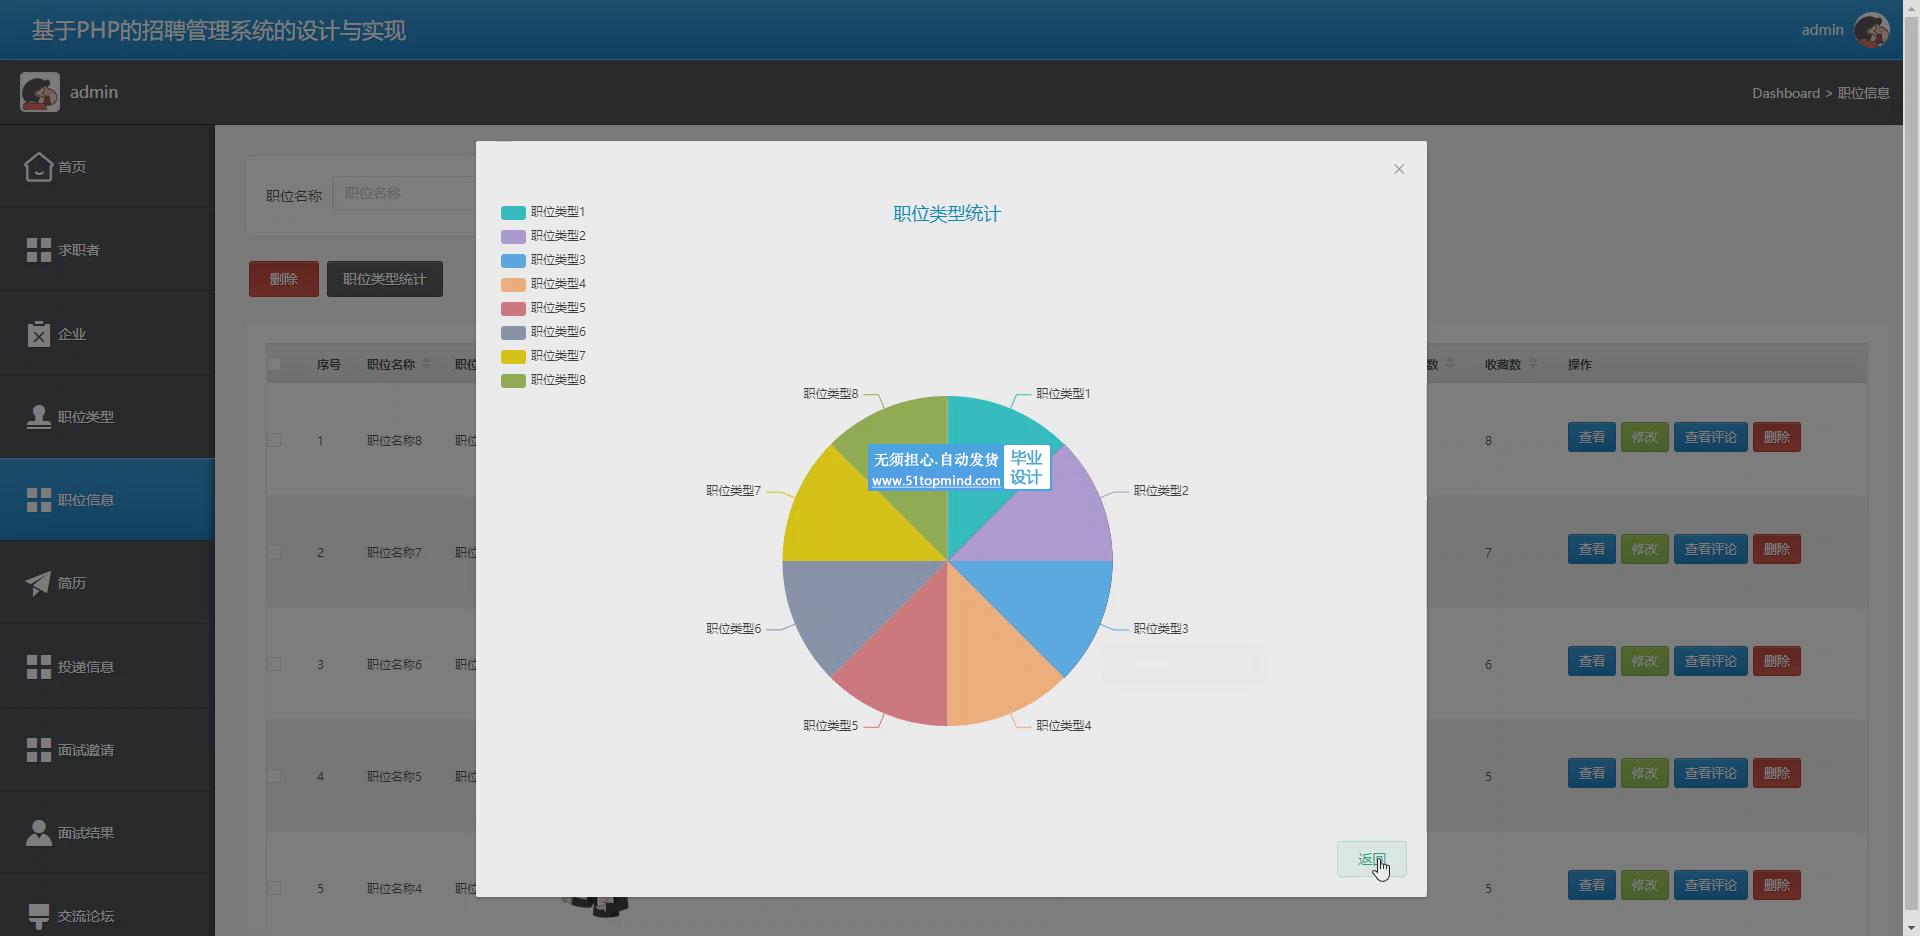This screenshot has width=1920, height=936.
Task: Open the 首页 menu item
Action: click(107, 167)
